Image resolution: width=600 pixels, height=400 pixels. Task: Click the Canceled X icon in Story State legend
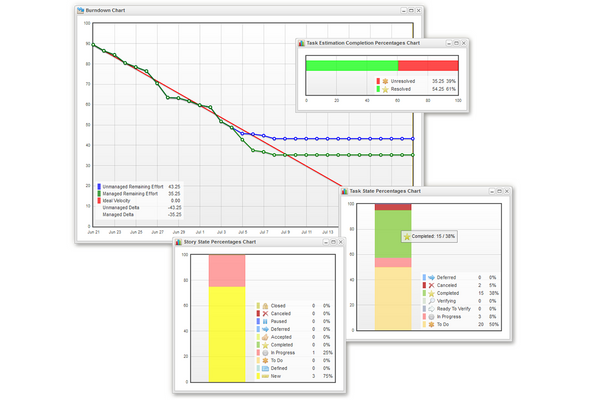(265, 313)
